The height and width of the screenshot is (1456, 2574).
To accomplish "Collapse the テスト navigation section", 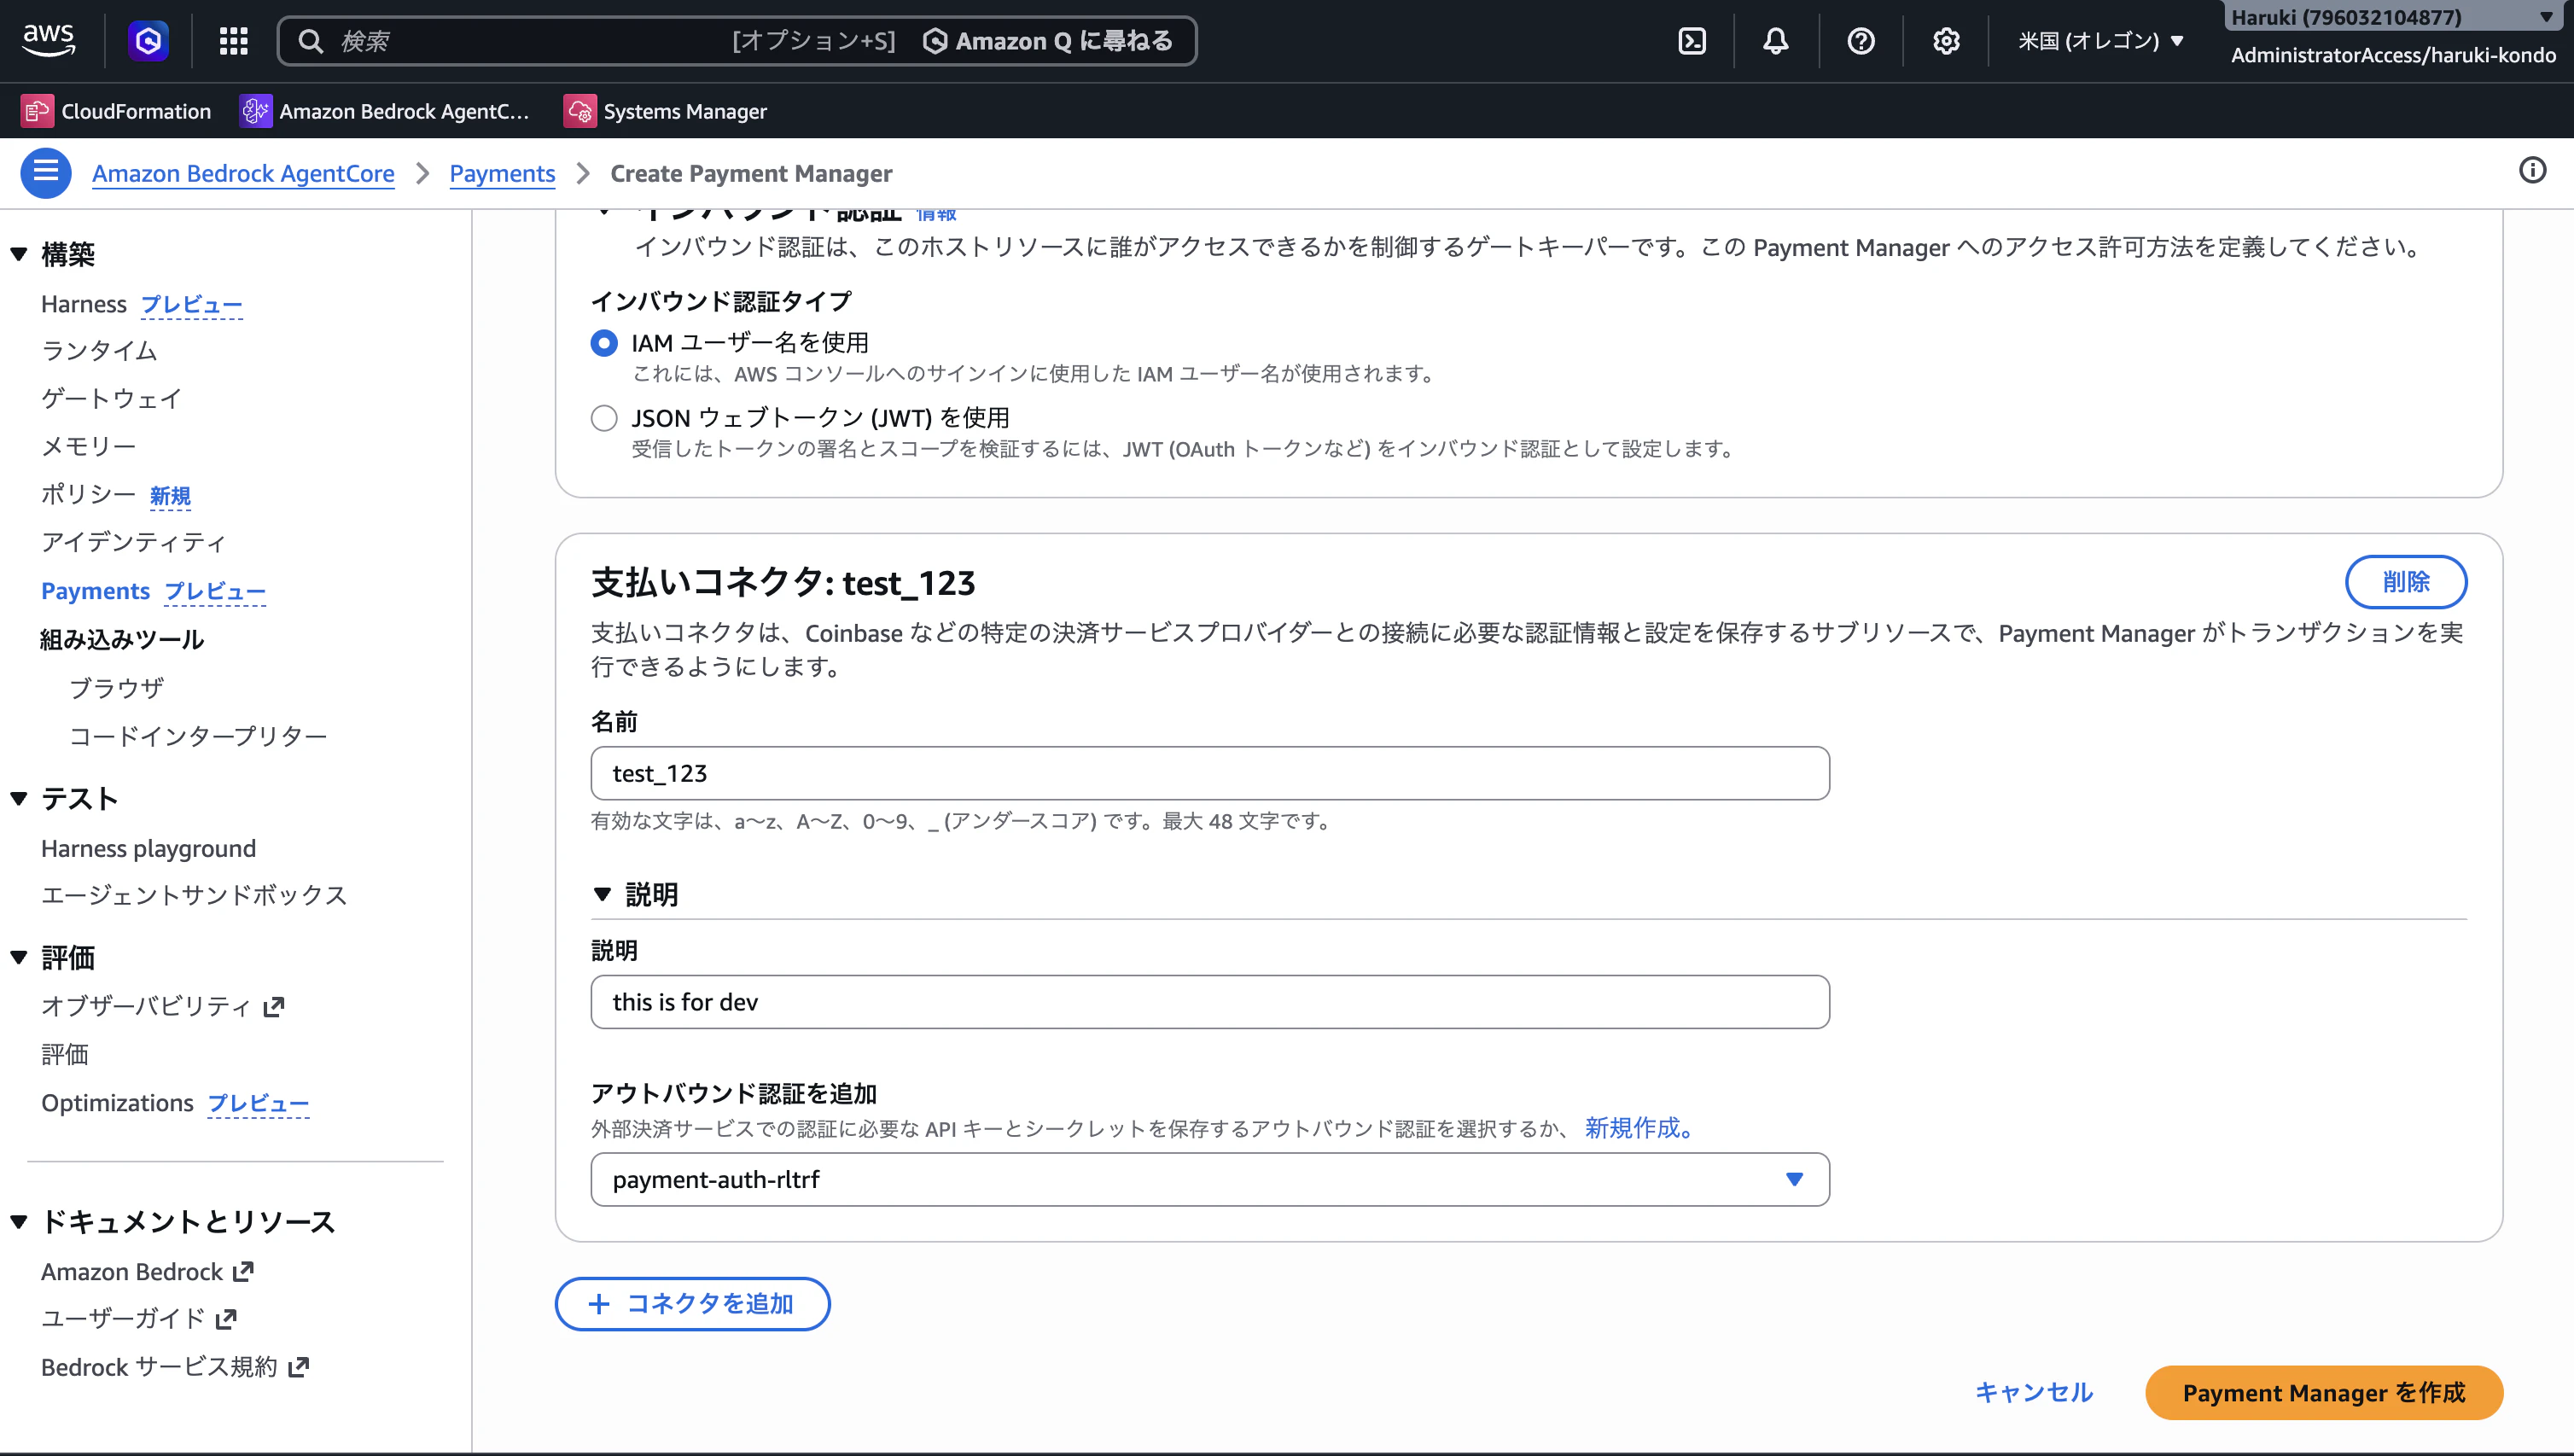I will [18, 798].
